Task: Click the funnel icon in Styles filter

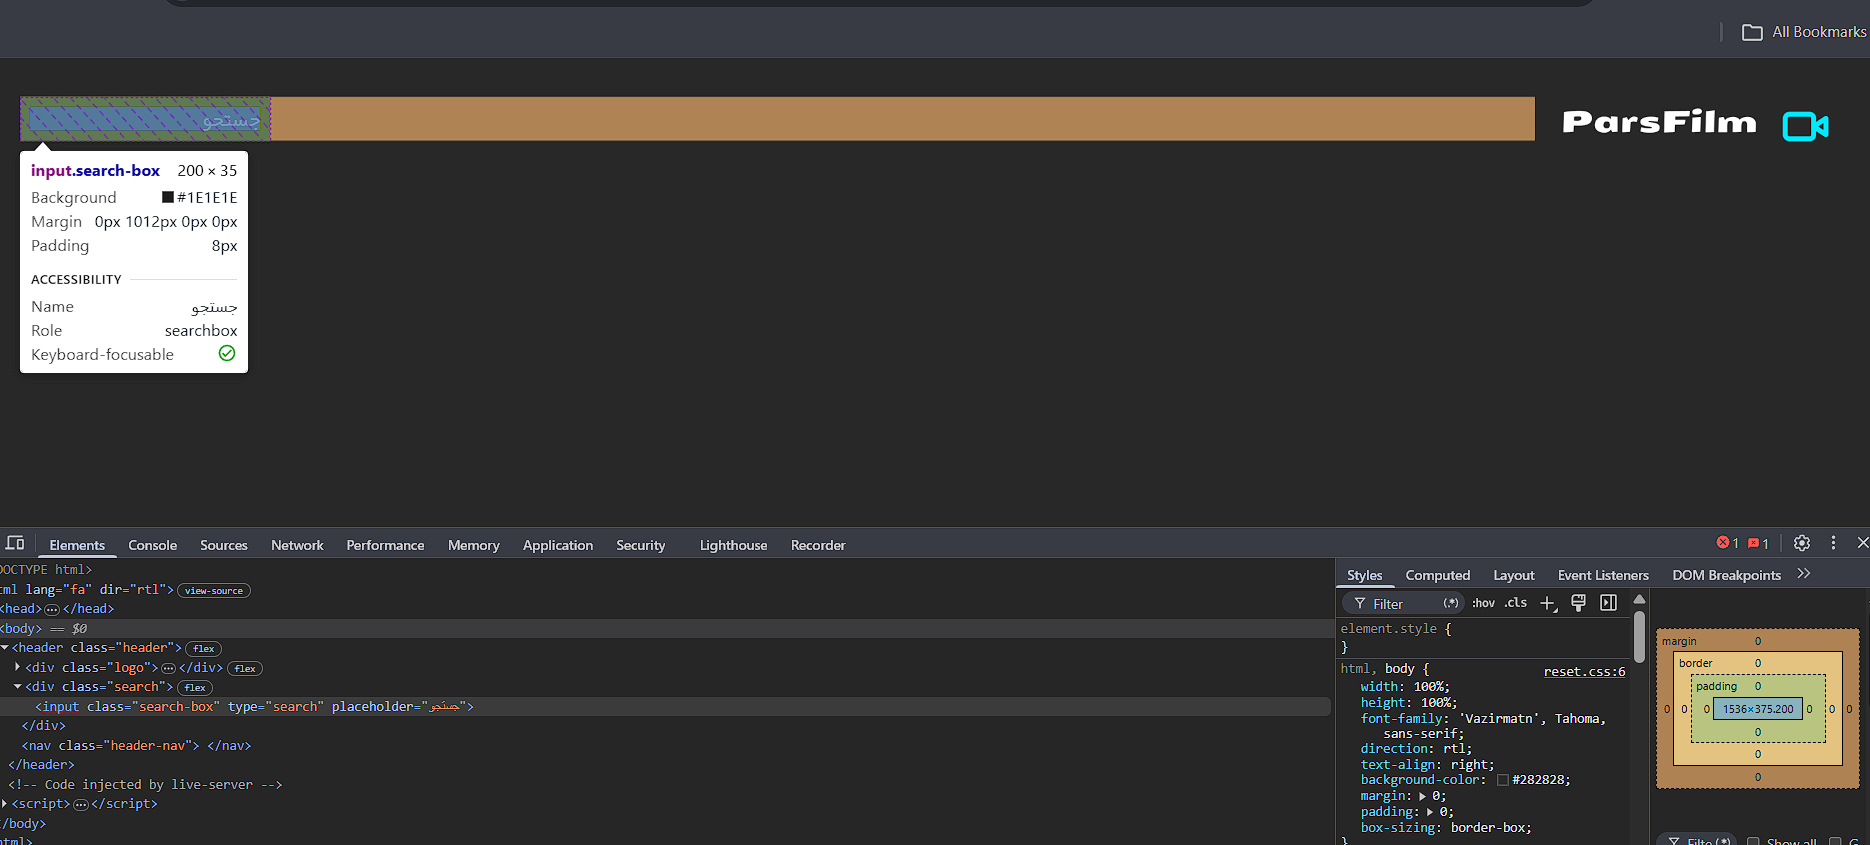Action: click(x=1360, y=603)
